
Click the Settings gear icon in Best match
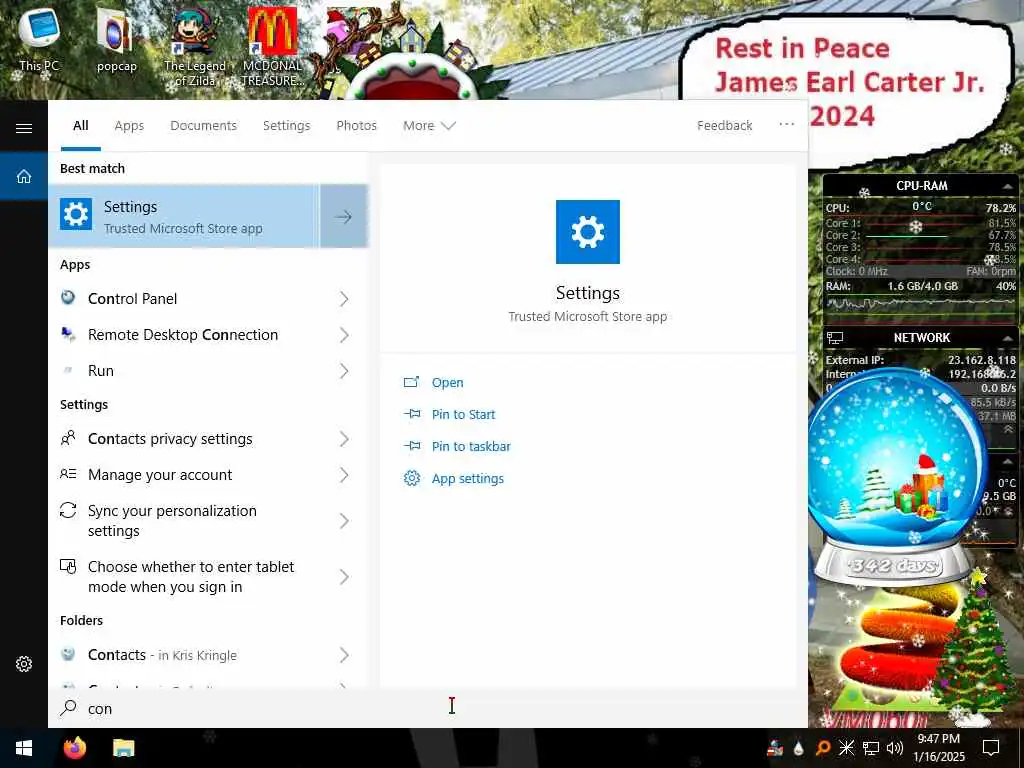[x=76, y=214]
